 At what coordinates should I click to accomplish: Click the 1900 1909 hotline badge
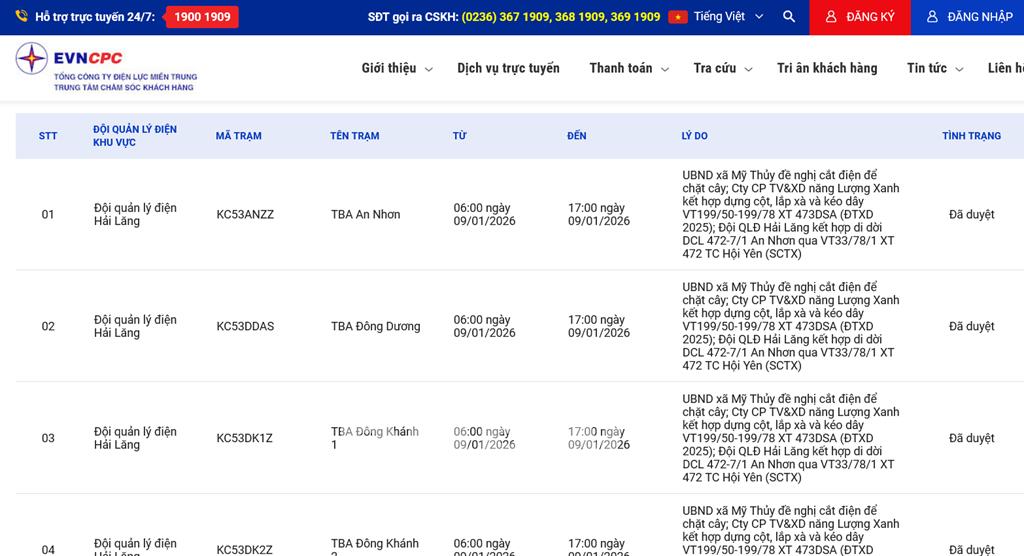coord(201,17)
